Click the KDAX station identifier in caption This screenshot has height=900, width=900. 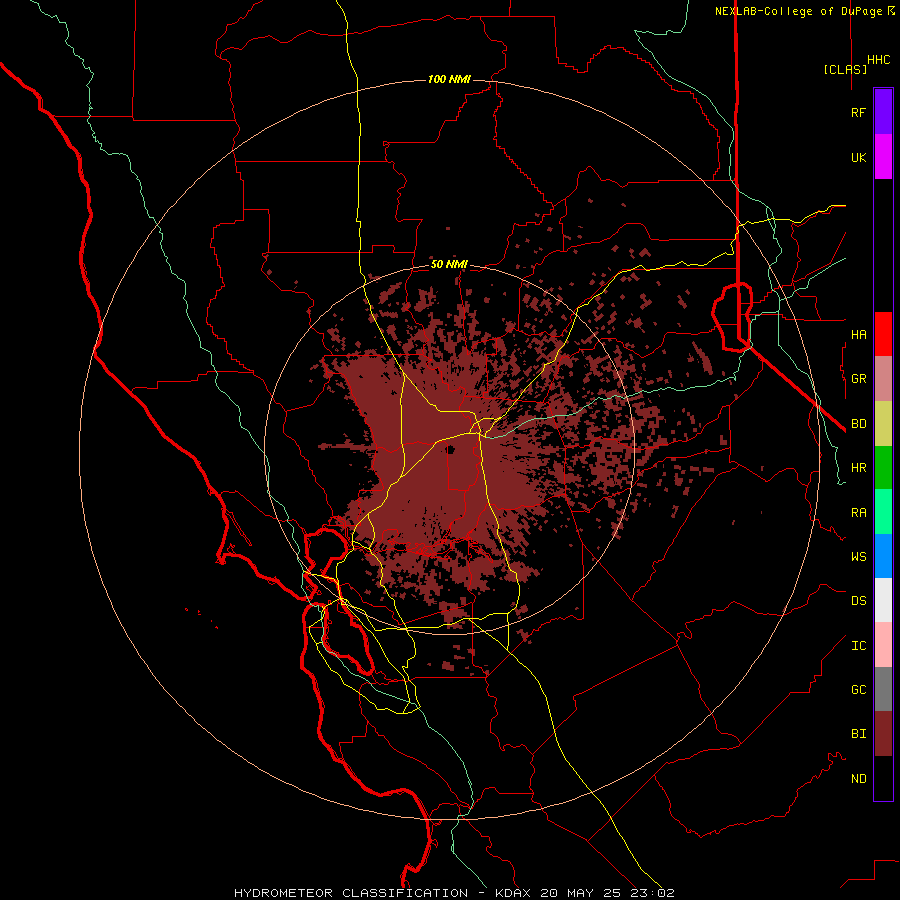point(513,893)
